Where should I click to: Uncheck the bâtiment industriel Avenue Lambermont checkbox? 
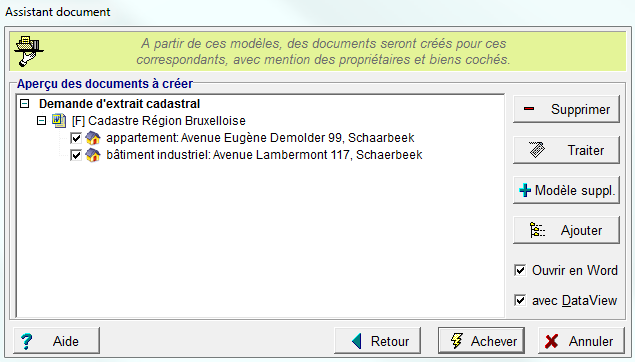[76, 155]
